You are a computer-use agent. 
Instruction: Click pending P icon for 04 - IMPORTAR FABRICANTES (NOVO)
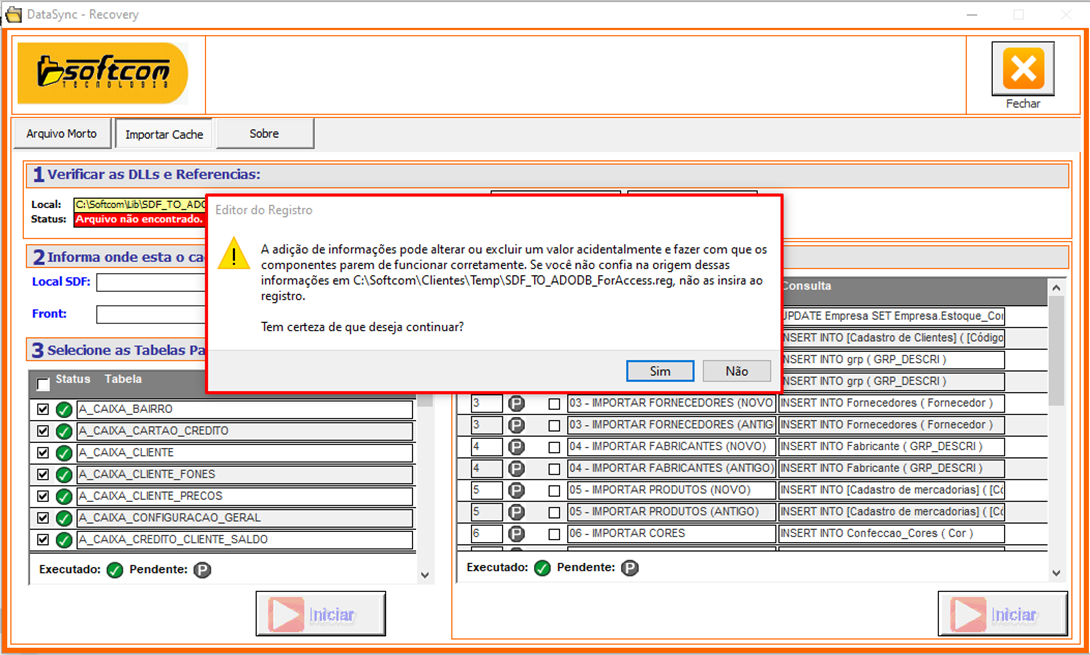tap(517, 446)
